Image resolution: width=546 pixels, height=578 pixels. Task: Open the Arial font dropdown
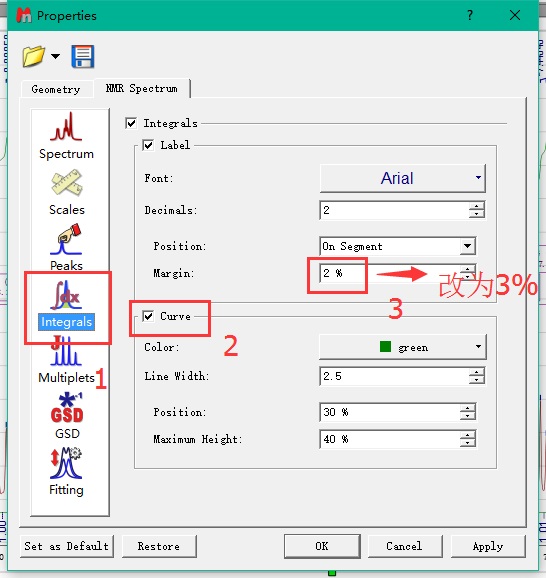[x=403, y=178]
